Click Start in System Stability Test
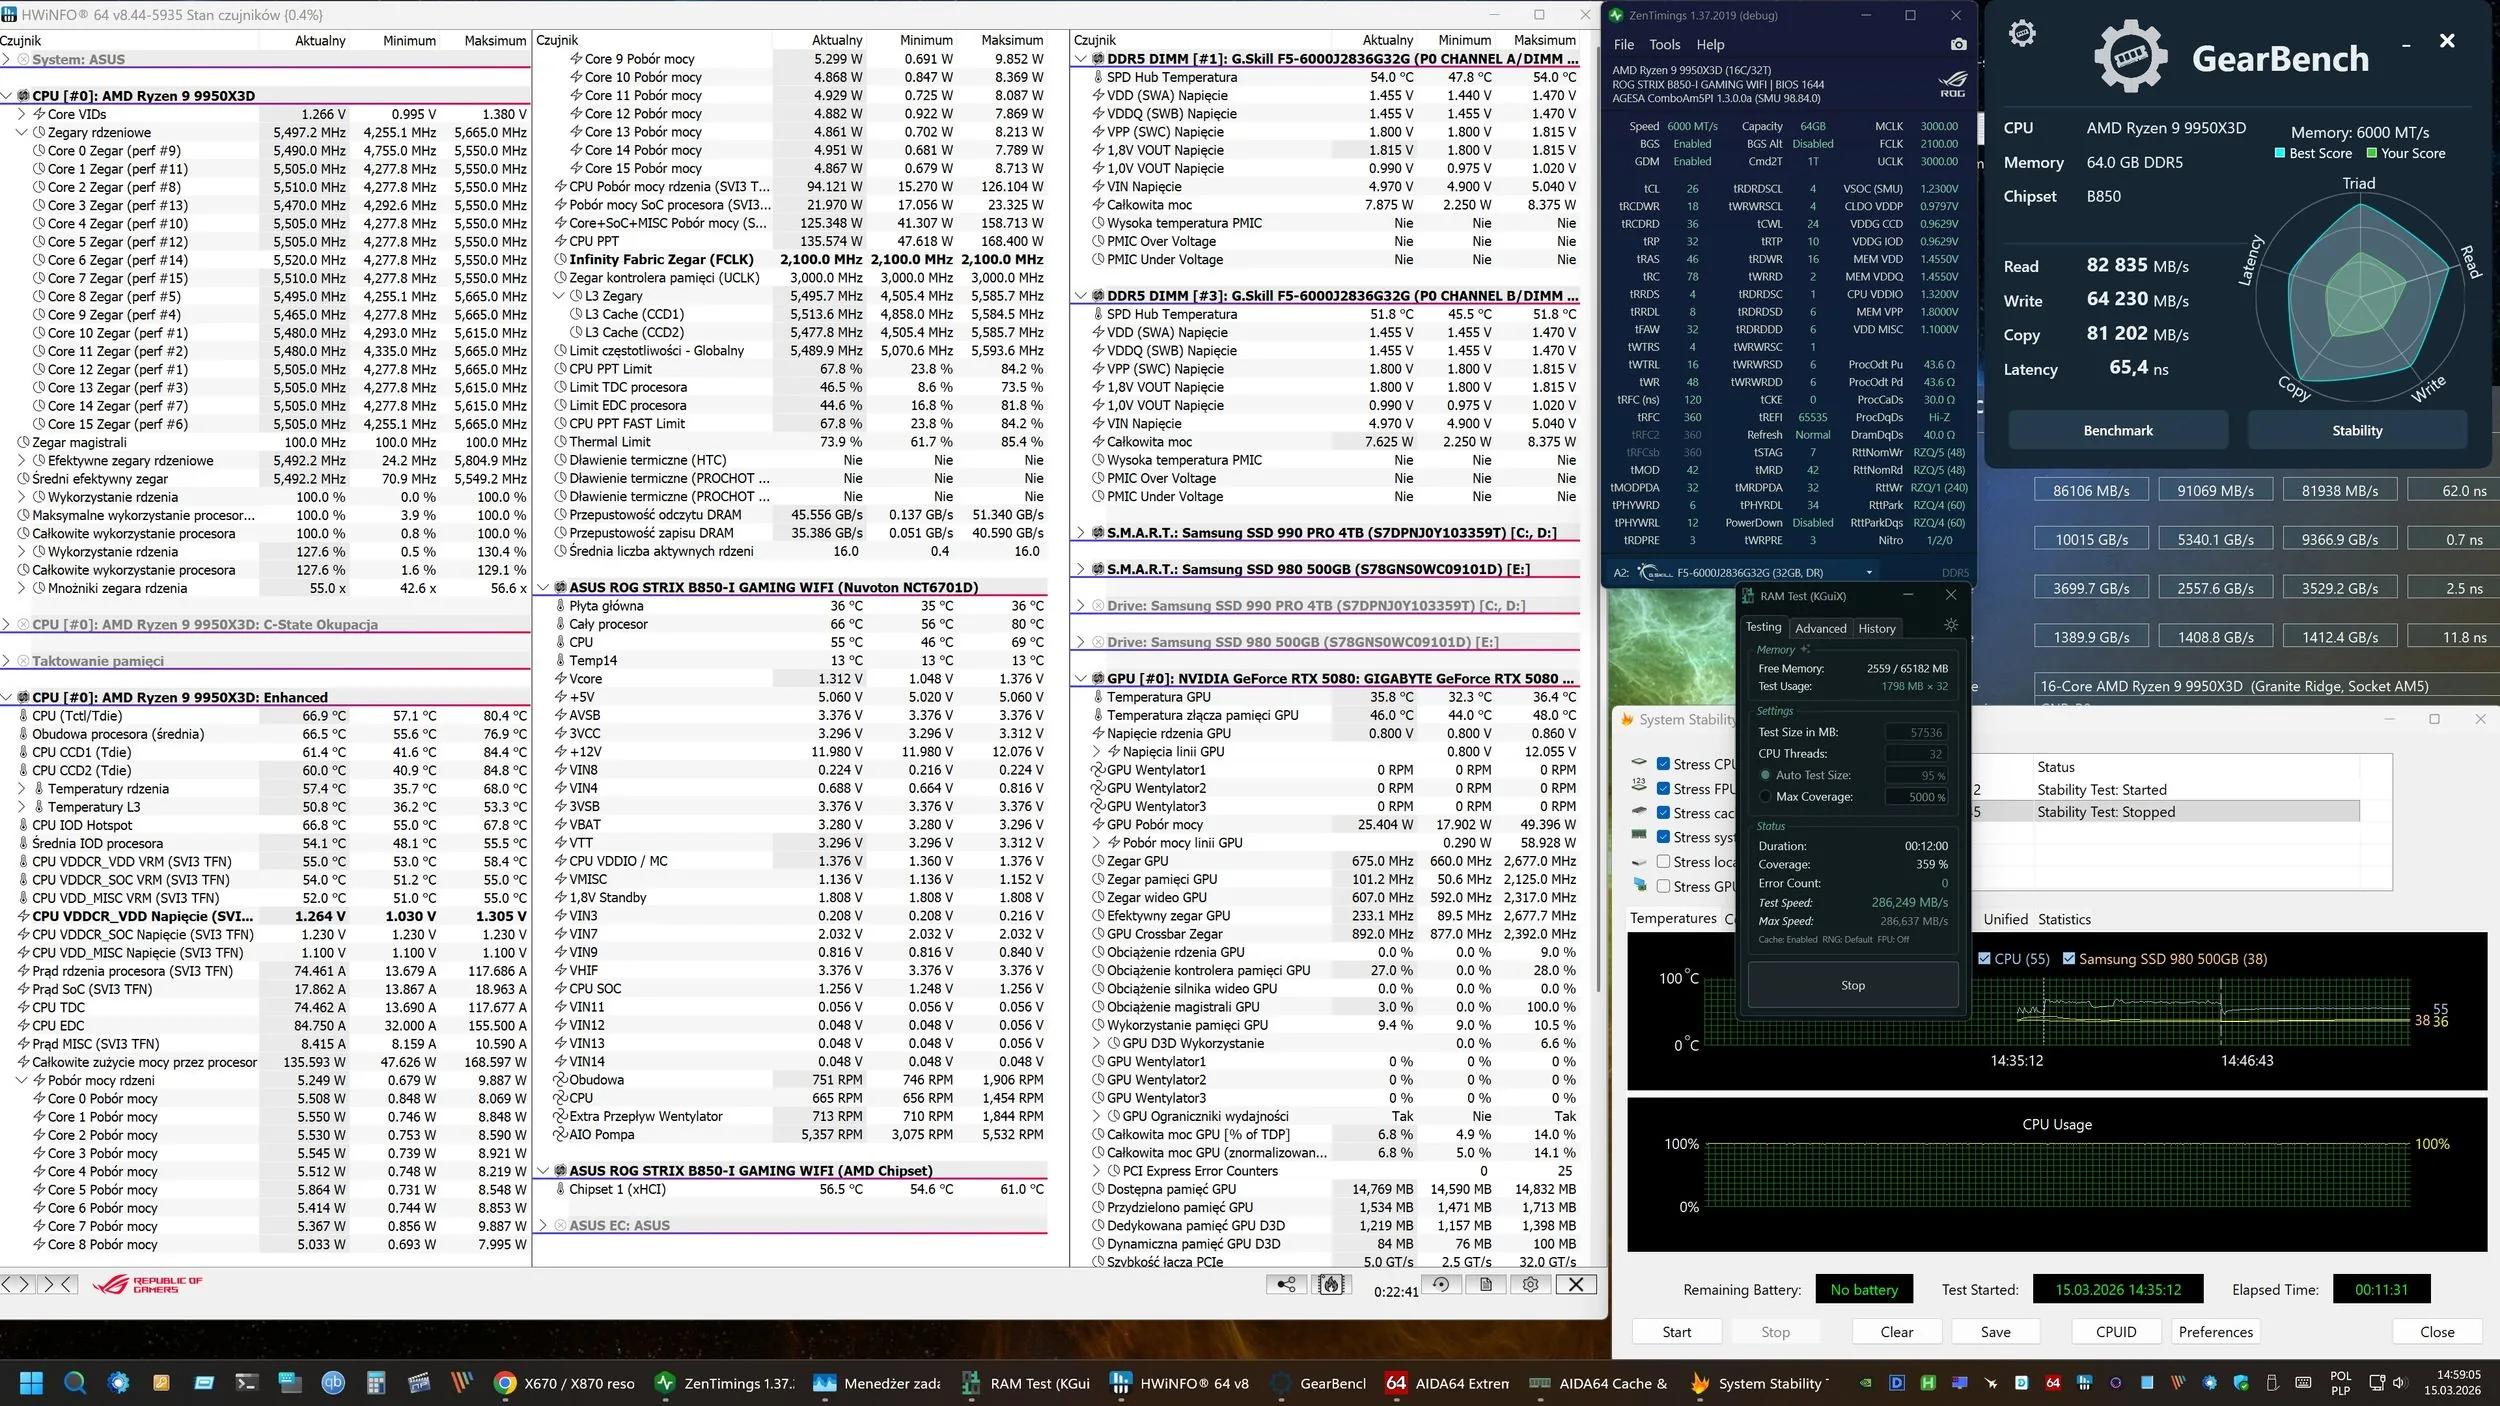Screen dimensions: 2500x1406 pos(1676,1332)
